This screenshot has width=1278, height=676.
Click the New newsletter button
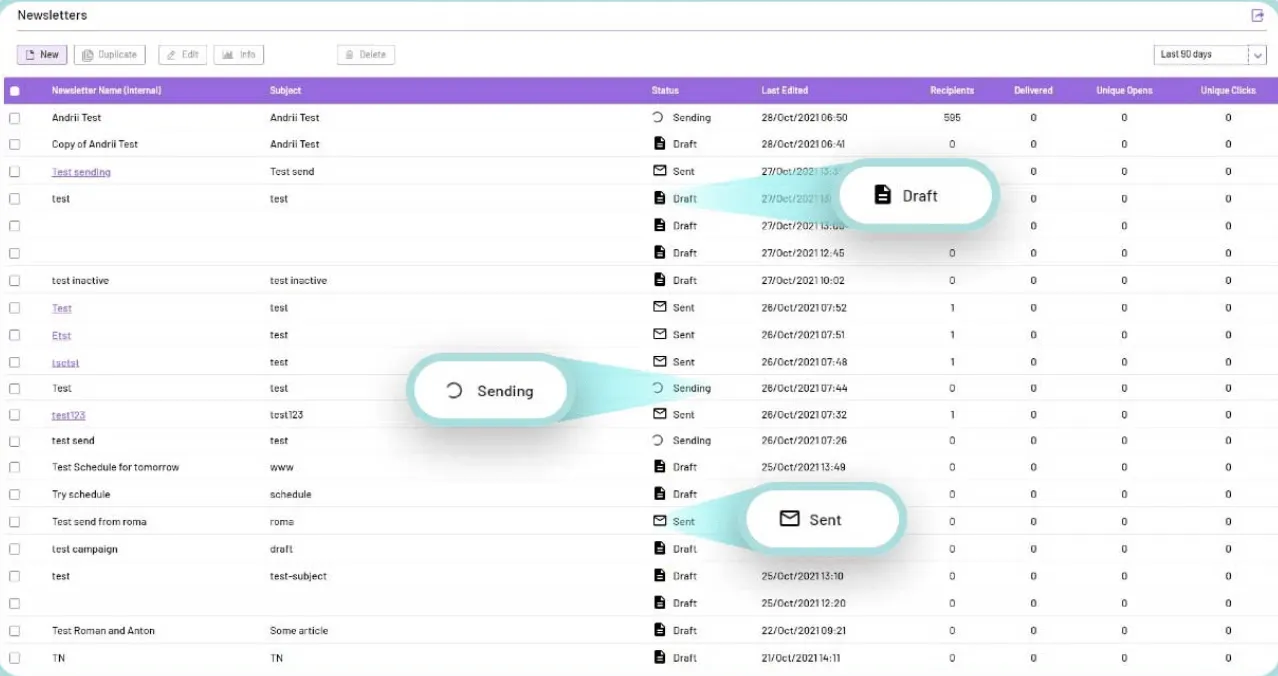(42, 54)
